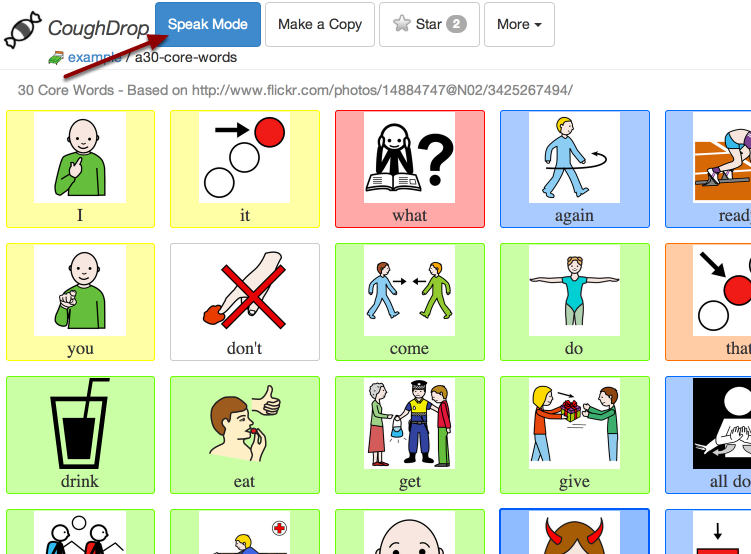The height and width of the screenshot is (554, 751).
Task: Click the user avatar icon beside example
Action: 56,58
